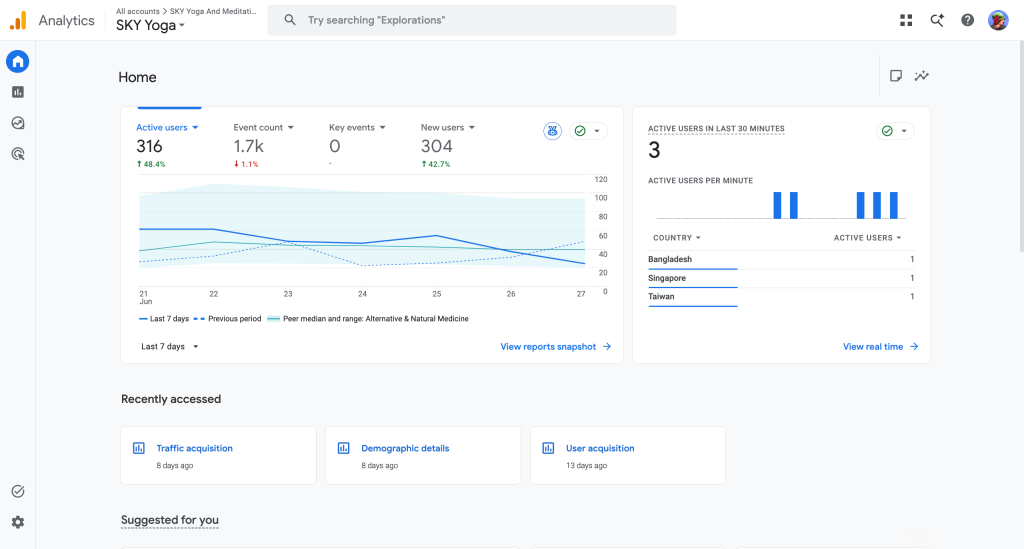Click Active Users in Last 30 Minutes label
1024x549 pixels.
click(716, 129)
